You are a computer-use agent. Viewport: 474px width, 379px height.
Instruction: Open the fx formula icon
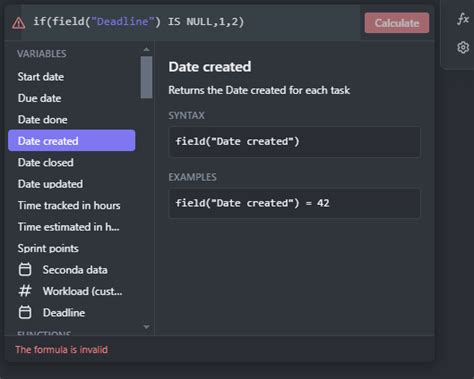[463, 19]
